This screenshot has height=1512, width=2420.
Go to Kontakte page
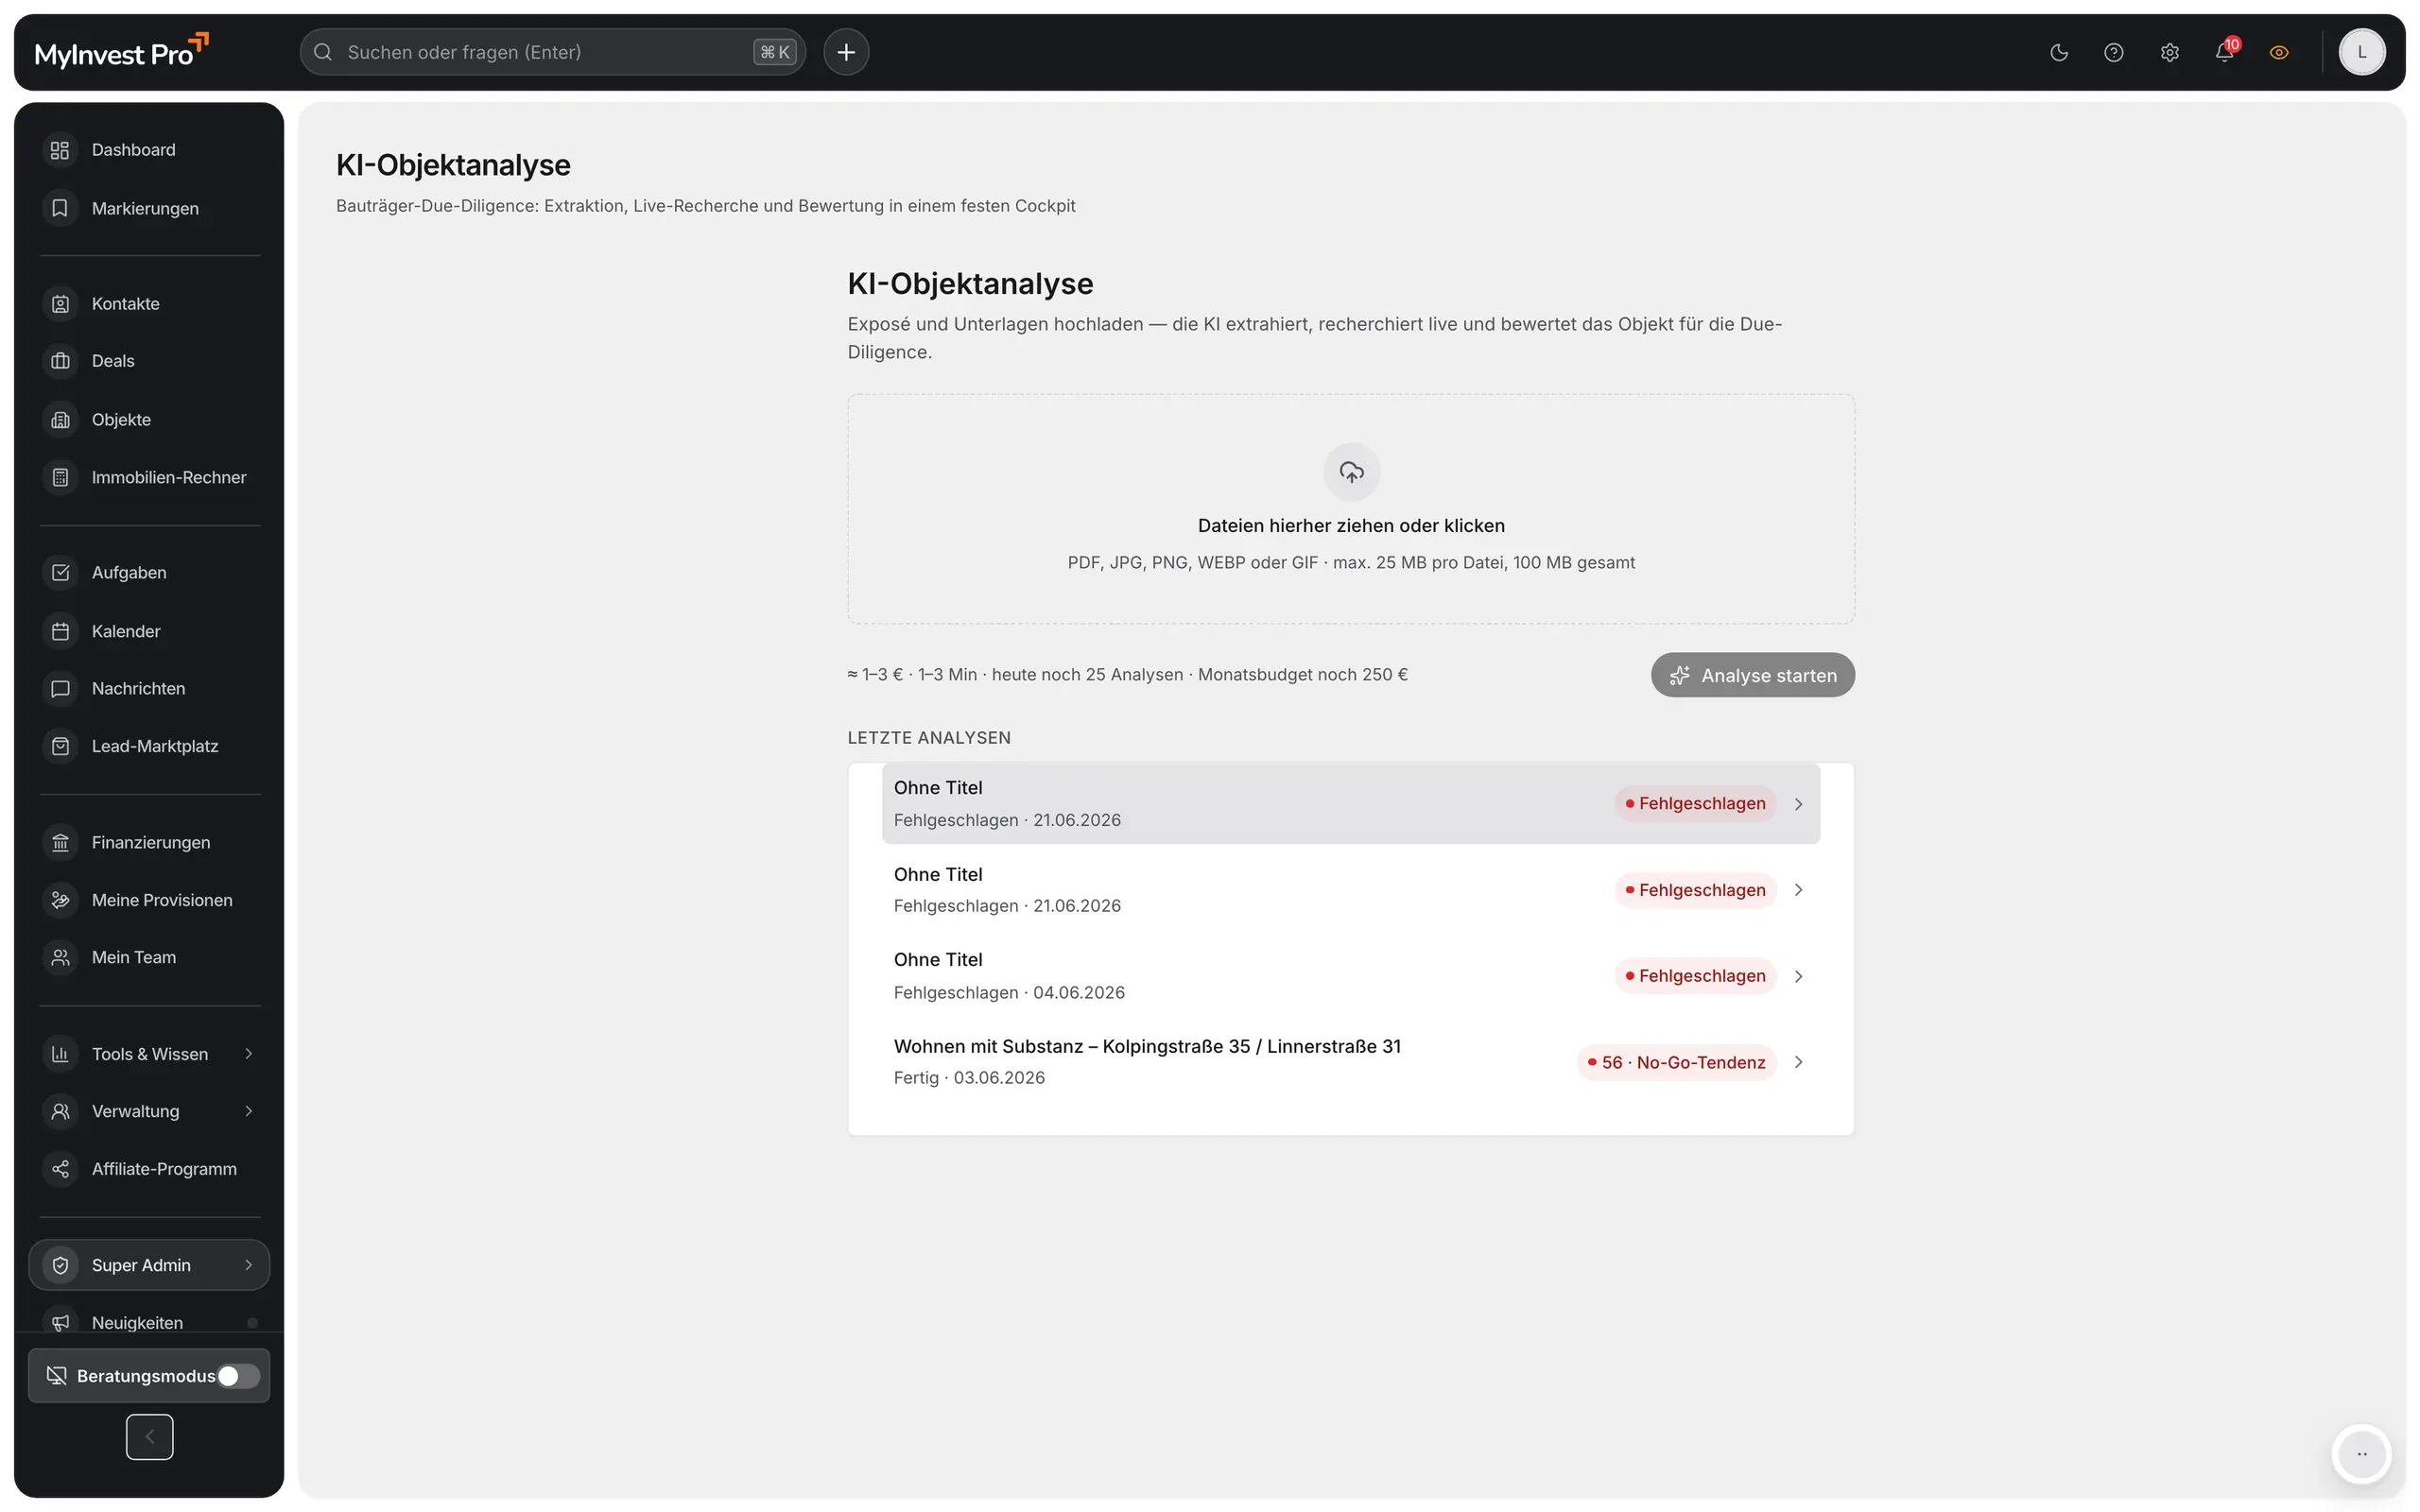point(149,304)
